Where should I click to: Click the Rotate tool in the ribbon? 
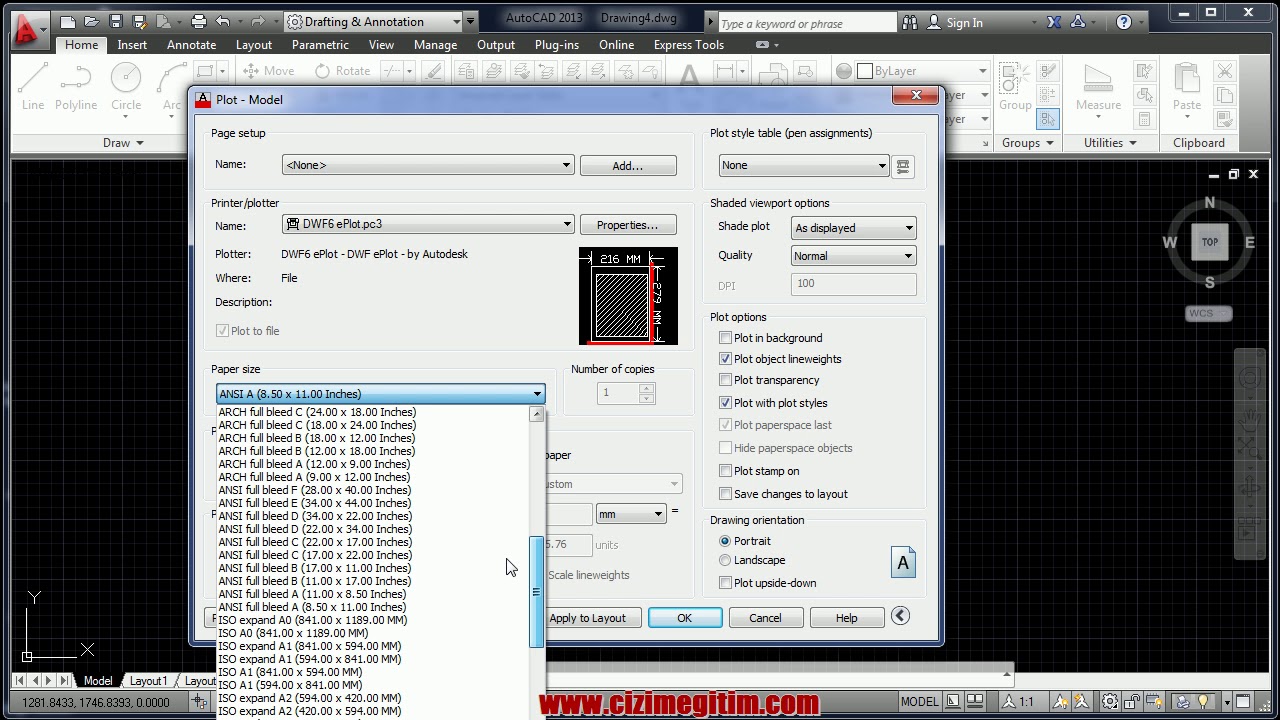(343, 71)
